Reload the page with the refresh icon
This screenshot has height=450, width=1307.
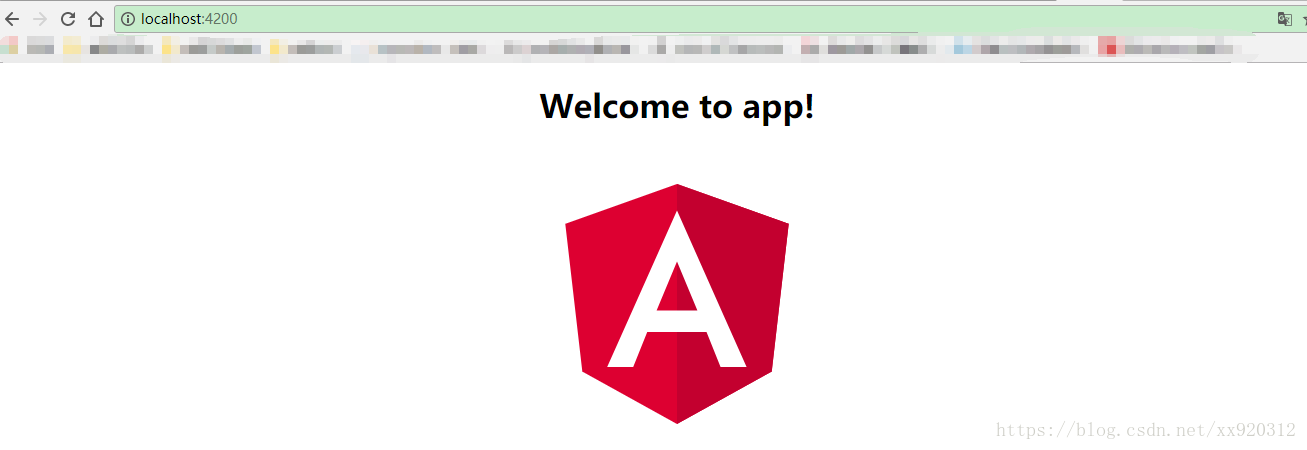pos(68,19)
